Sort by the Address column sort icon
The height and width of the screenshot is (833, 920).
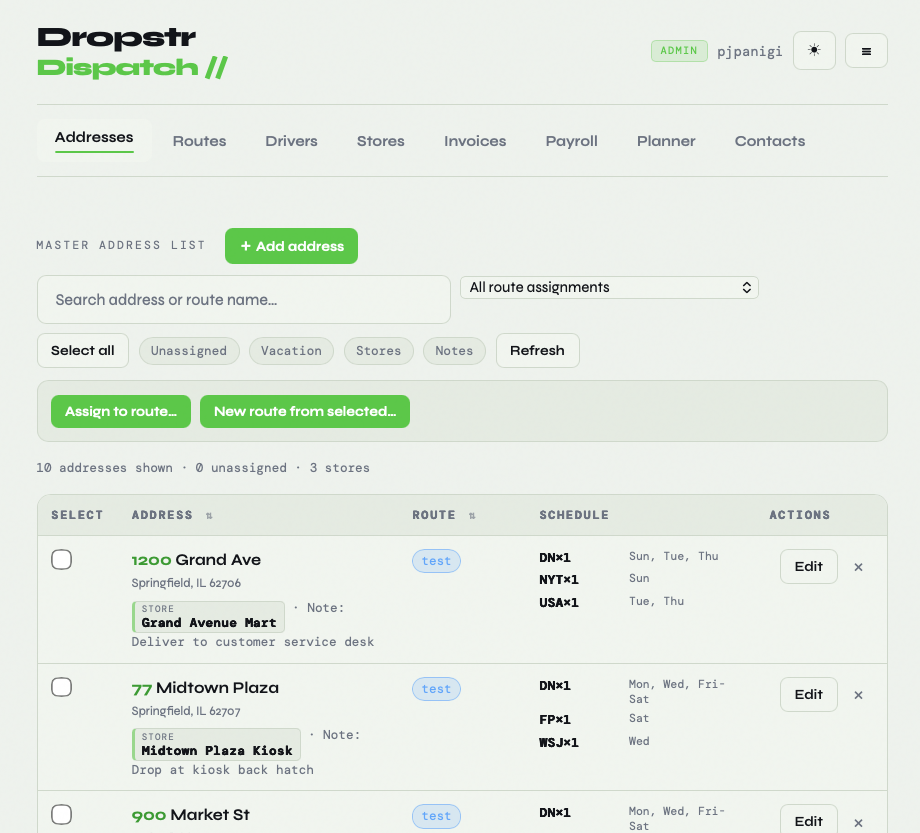click(209, 516)
